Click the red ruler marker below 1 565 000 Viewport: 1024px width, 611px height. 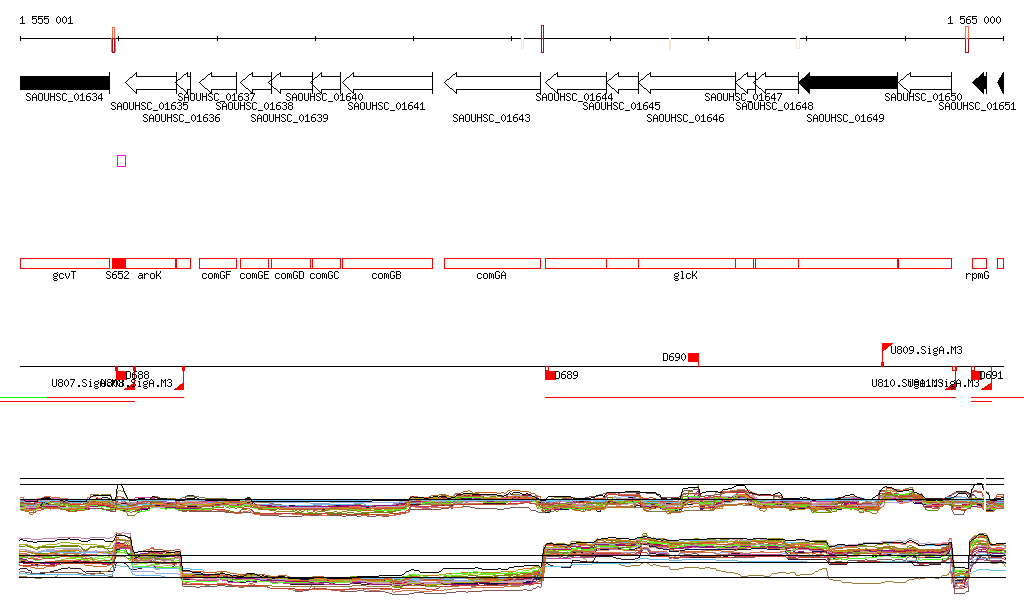pyautogui.click(x=967, y=39)
